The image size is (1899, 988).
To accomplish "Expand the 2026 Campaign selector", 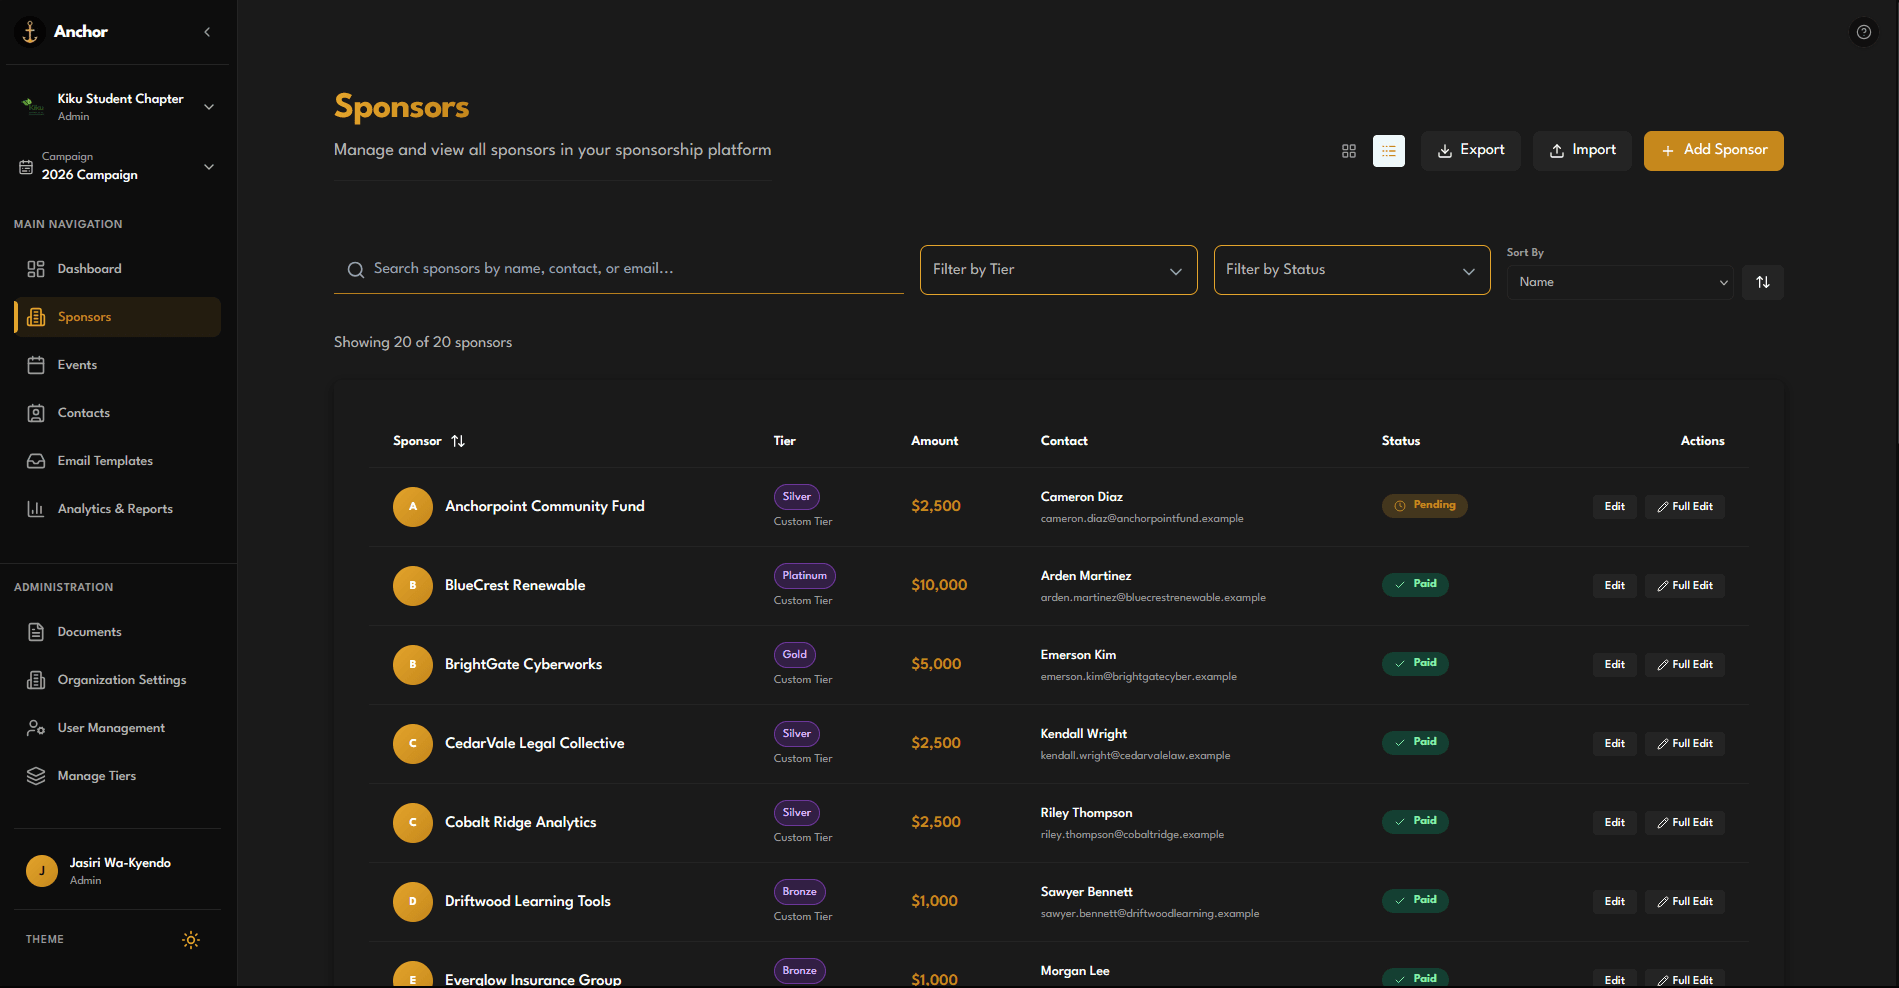I will click(118, 167).
